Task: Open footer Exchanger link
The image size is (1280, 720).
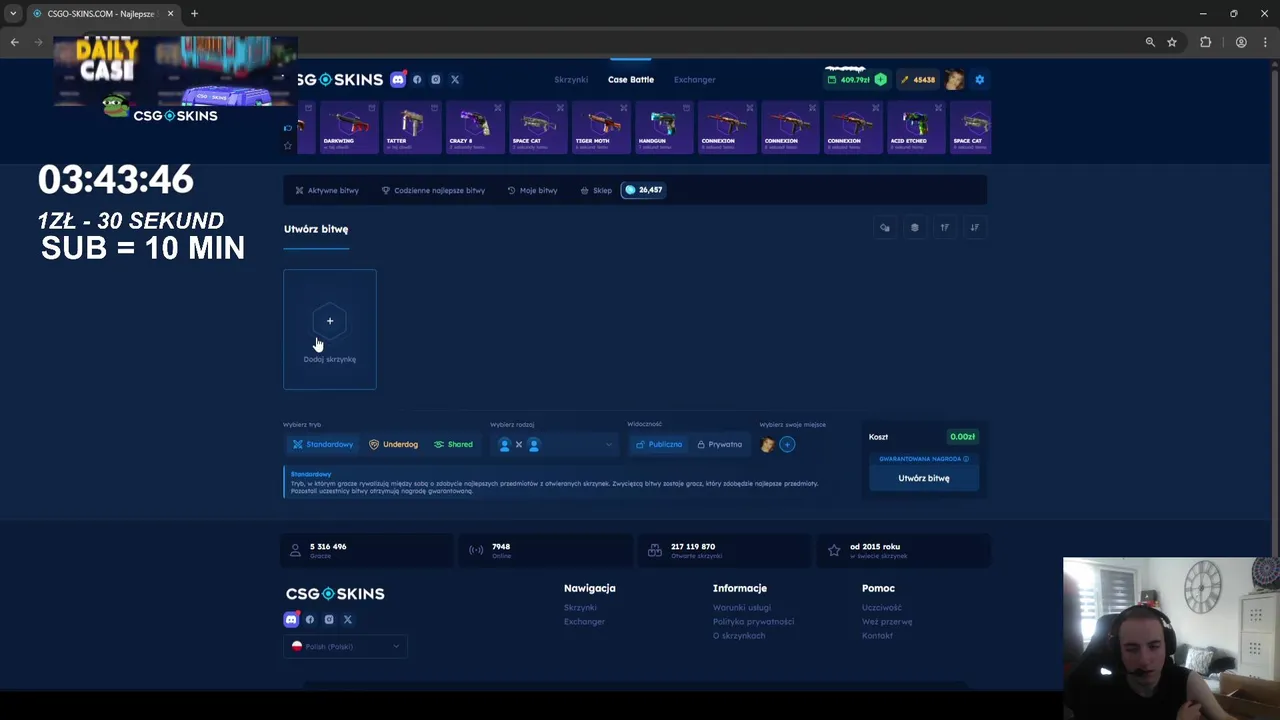Action: [x=584, y=621]
